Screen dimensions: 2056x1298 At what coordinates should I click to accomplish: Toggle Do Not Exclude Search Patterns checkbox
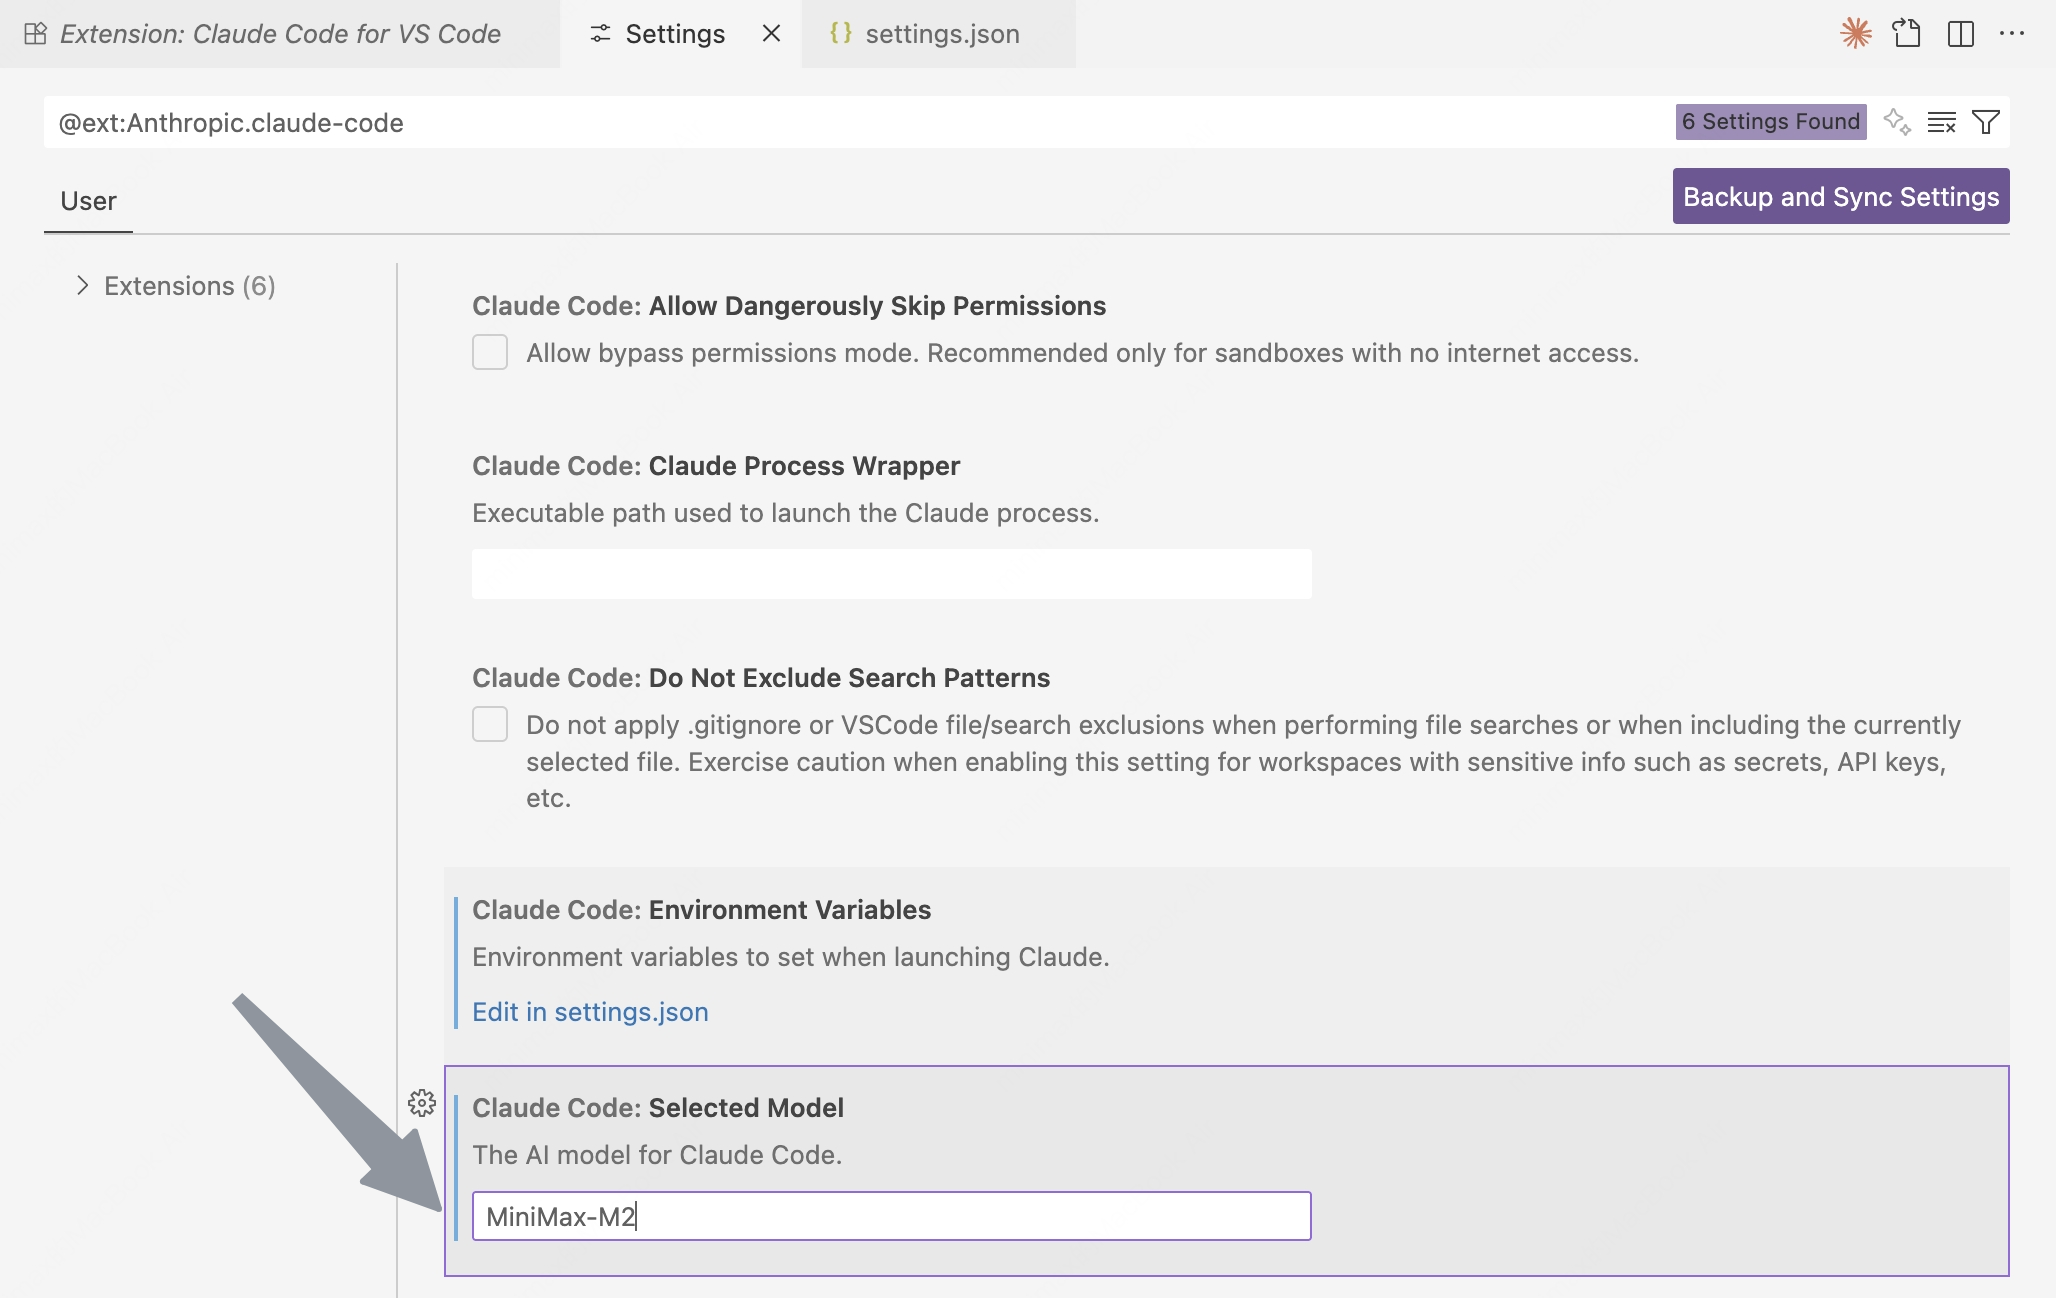[x=490, y=724]
